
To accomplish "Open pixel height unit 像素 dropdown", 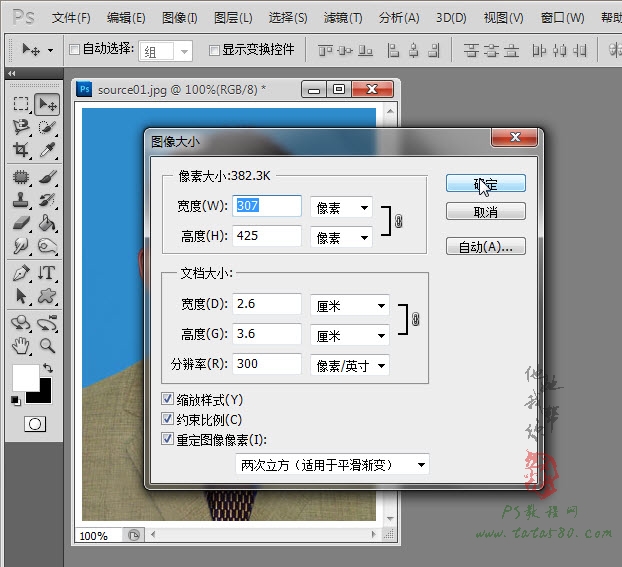I will point(342,237).
